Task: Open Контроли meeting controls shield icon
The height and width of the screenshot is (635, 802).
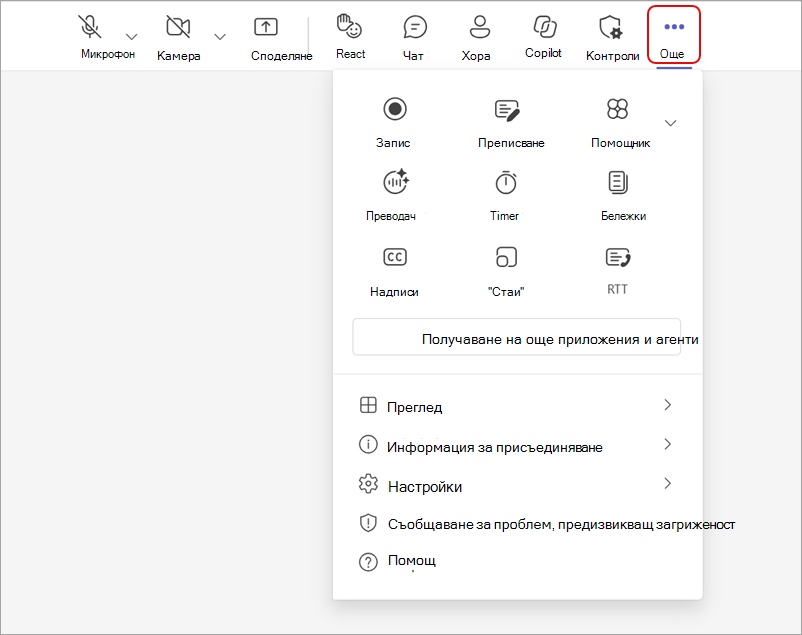Action: point(611,27)
